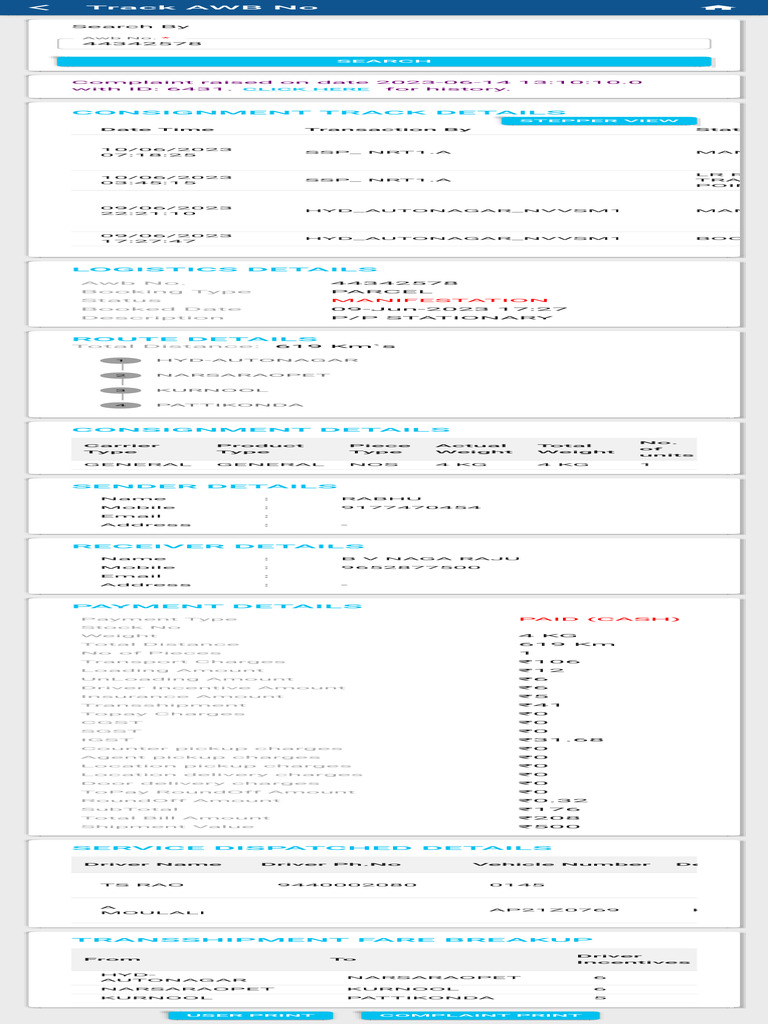This screenshot has width=768, height=1024.
Task: Select the 10/06/2023 07:18:25 track row
Action: pyautogui.click(x=405, y=153)
